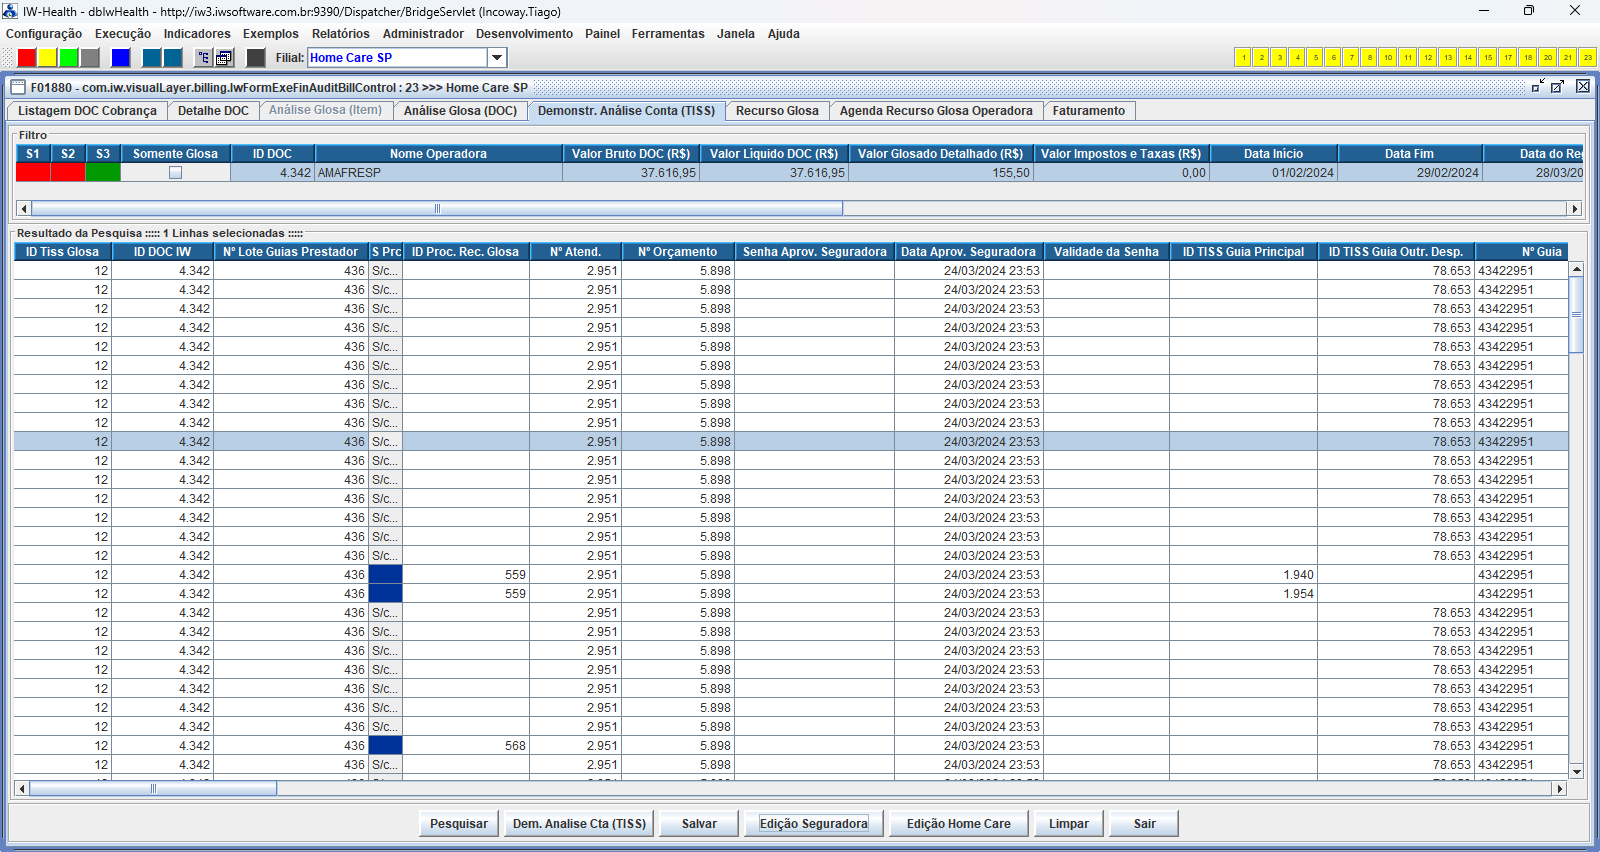Open yellow window shortcut number 1
Screen dimensions: 1600x852
[1243, 58]
